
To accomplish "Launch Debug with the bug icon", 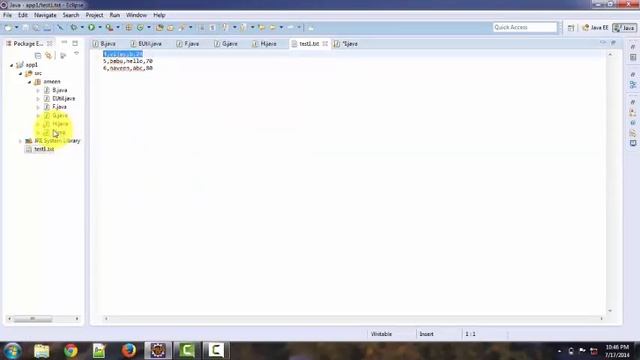I will tap(73, 28).
